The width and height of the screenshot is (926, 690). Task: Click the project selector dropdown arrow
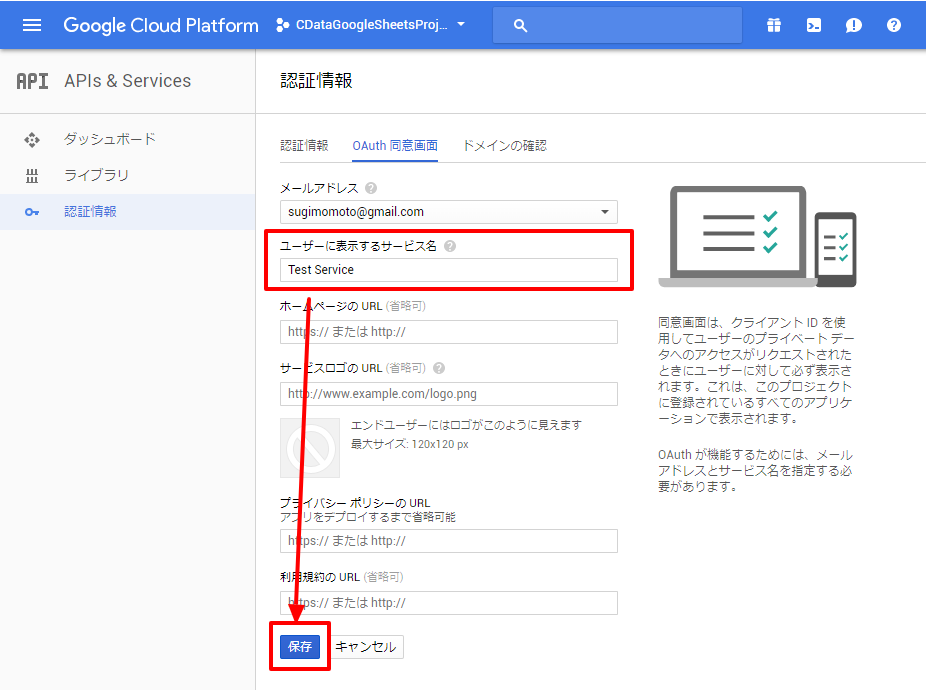point(461,25)
